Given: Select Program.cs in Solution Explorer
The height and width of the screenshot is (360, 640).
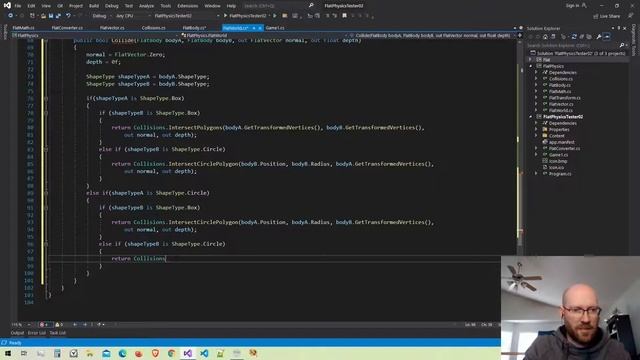Looking at the screenshot, I should click(560, 174).
